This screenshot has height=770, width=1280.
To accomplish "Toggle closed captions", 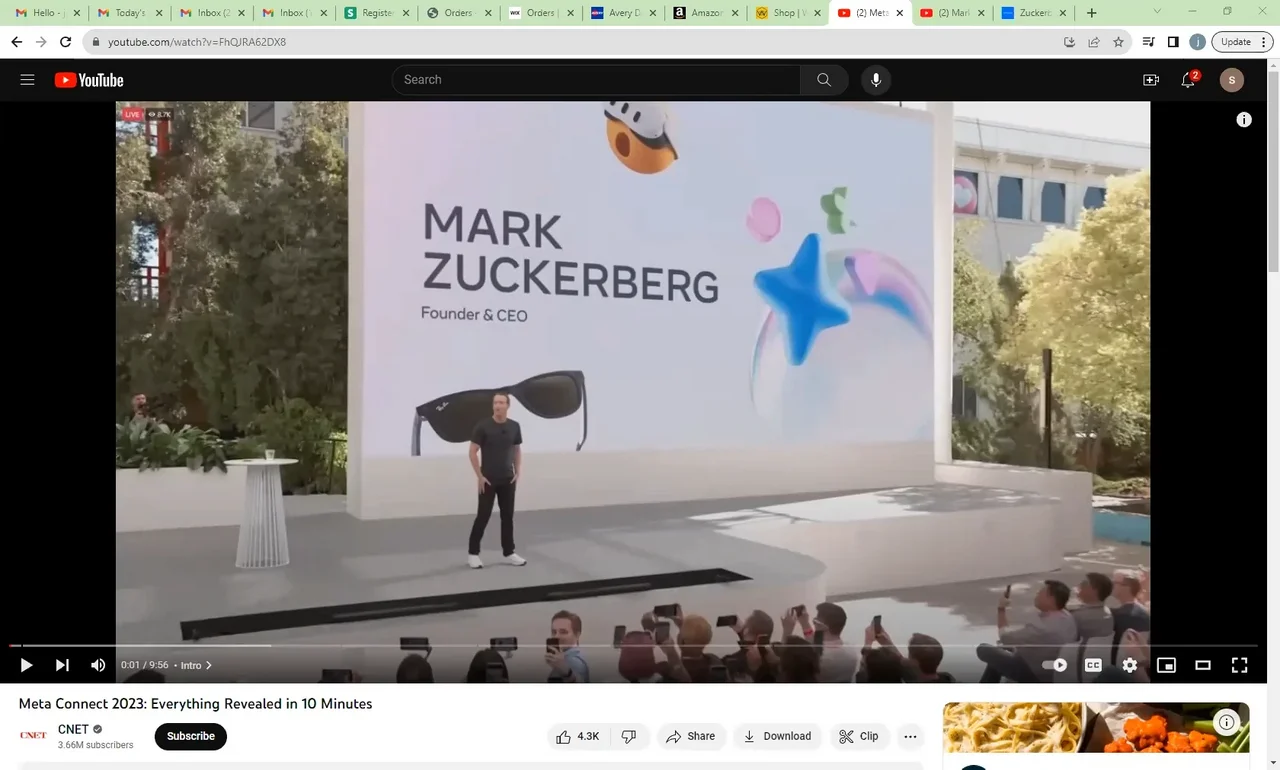I will point(1093,665).
